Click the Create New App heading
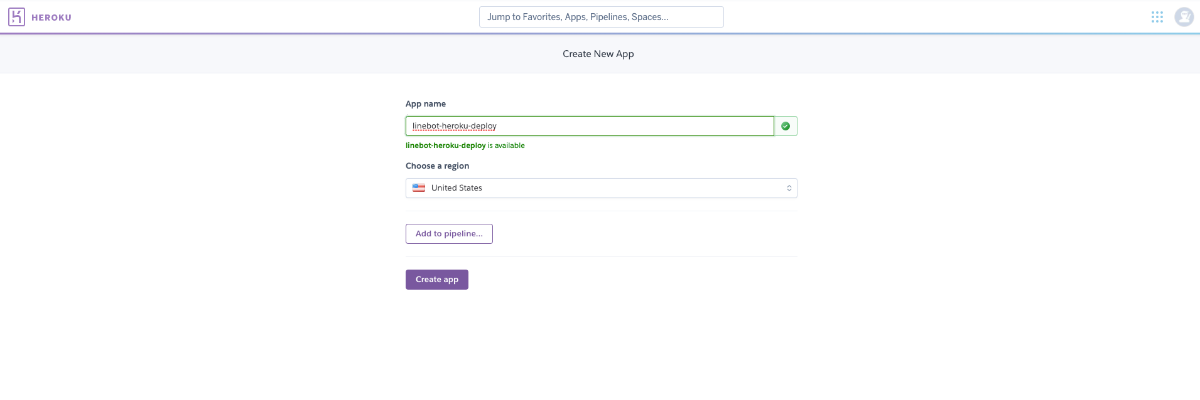The height and width of the screenshot is (400, 1200). pyautogui.click(x=598, y=54)
